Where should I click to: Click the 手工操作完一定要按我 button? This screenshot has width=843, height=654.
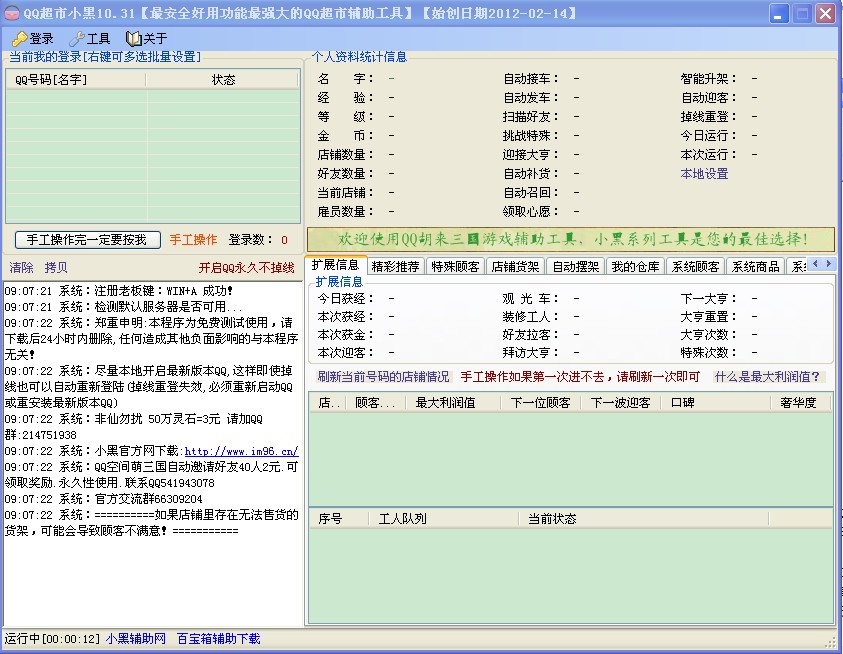(88, 240)
